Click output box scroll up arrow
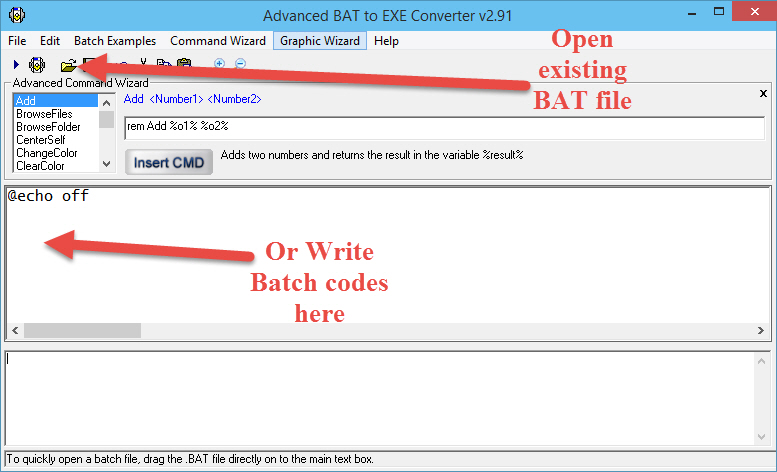This screenshot has width=777, height=472. click(761, 362)
